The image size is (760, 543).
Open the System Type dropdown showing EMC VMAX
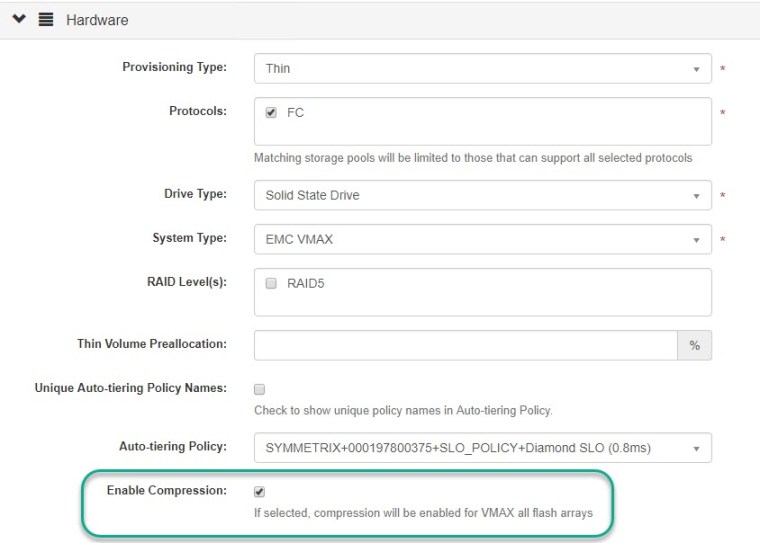(482, 240)
